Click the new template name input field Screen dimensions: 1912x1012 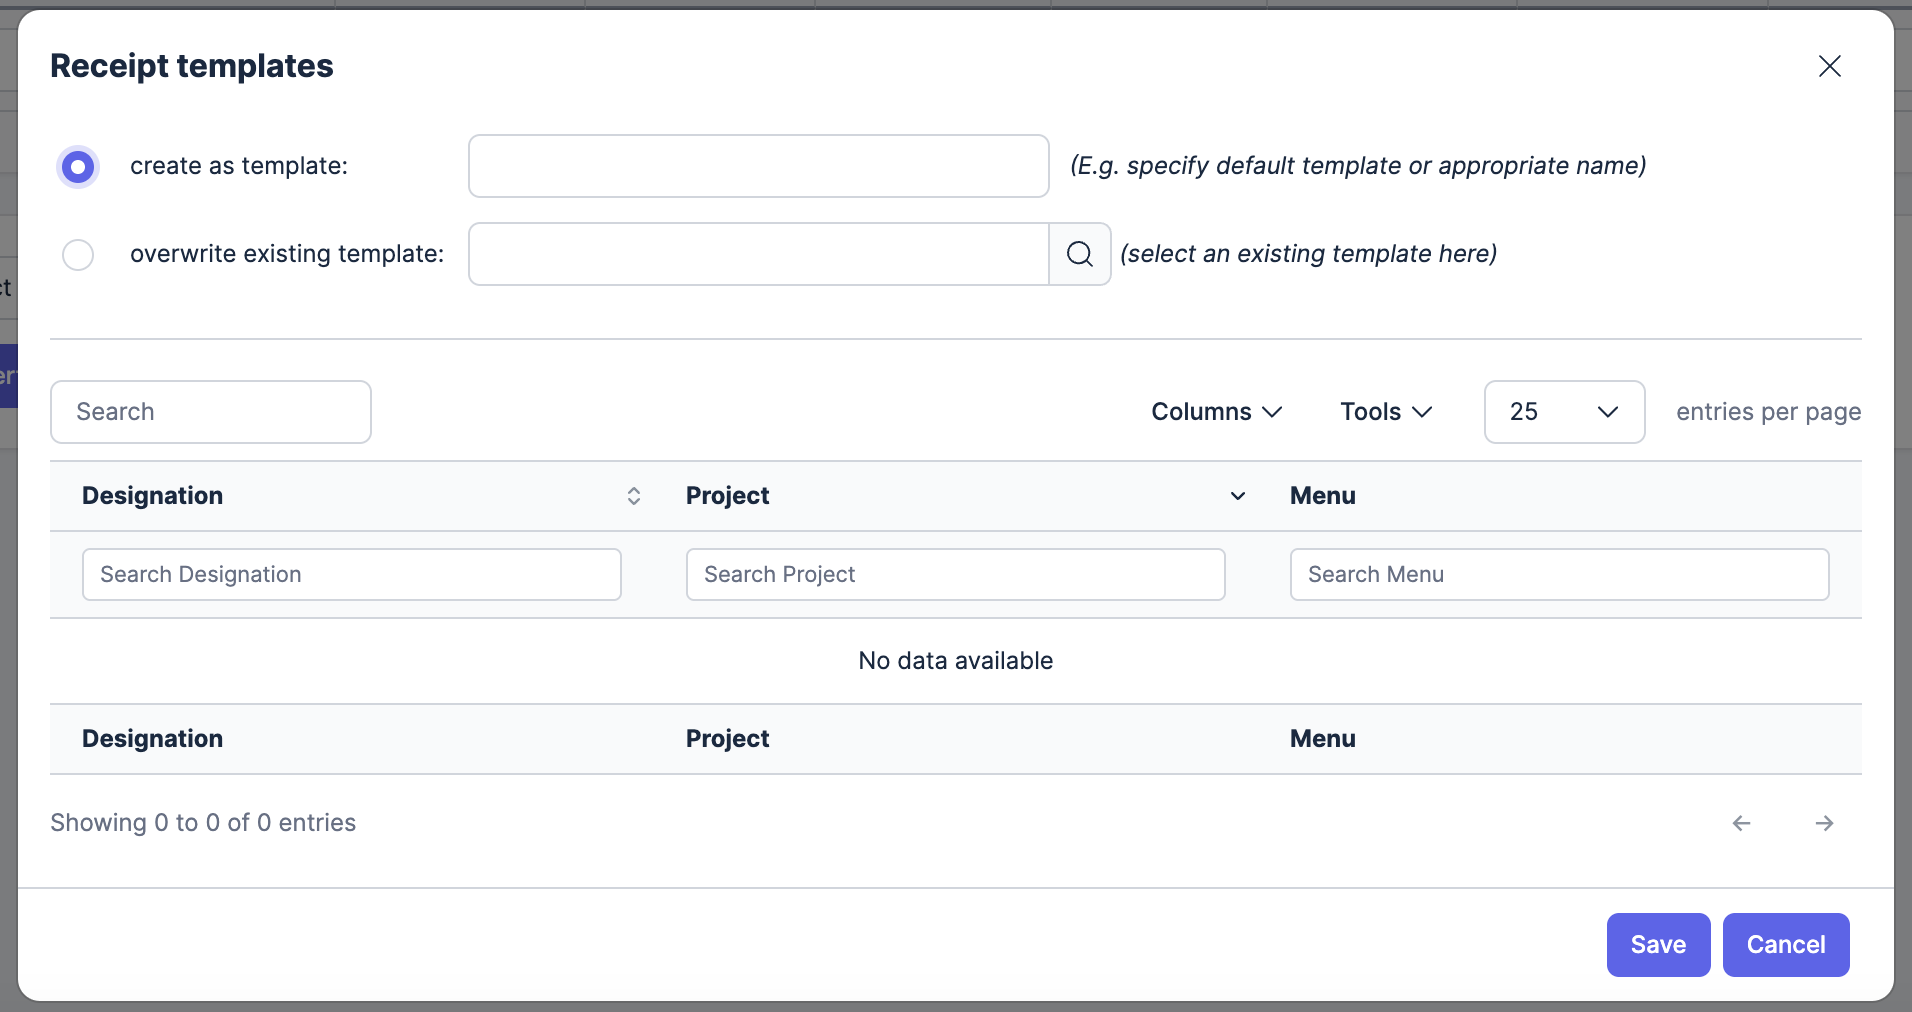click(x=758, y=166)
